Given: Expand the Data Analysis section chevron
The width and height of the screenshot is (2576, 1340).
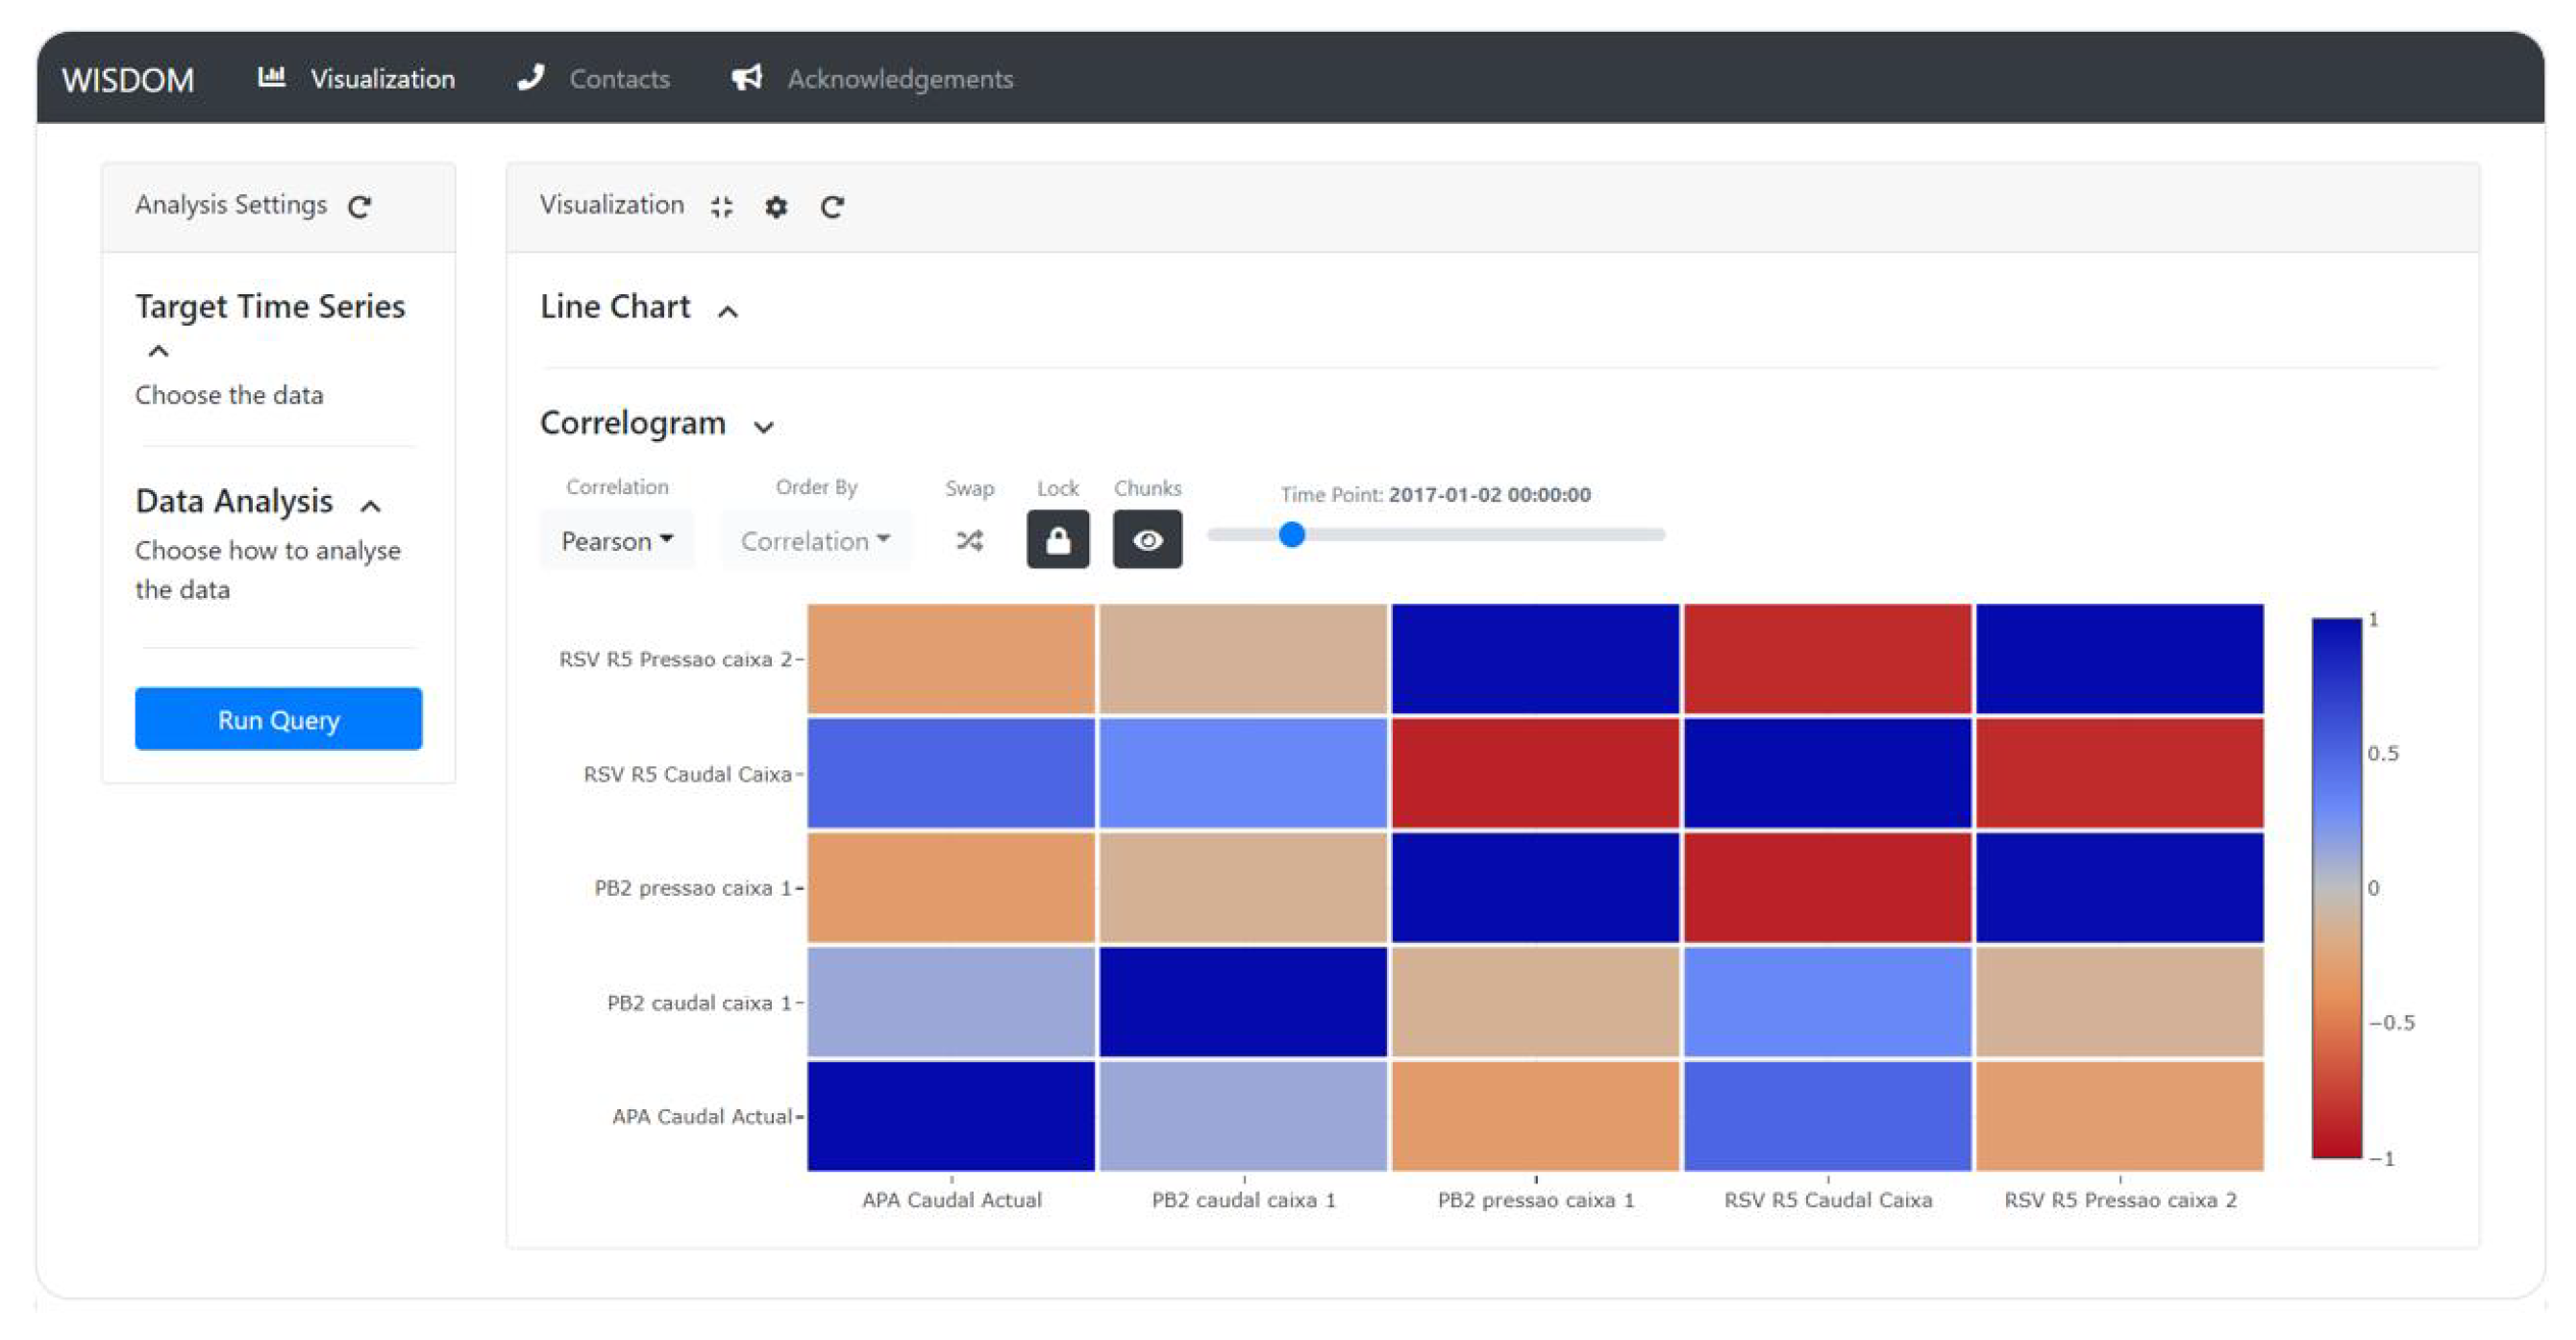Looking at the screenshot, I should click(371, 505).
